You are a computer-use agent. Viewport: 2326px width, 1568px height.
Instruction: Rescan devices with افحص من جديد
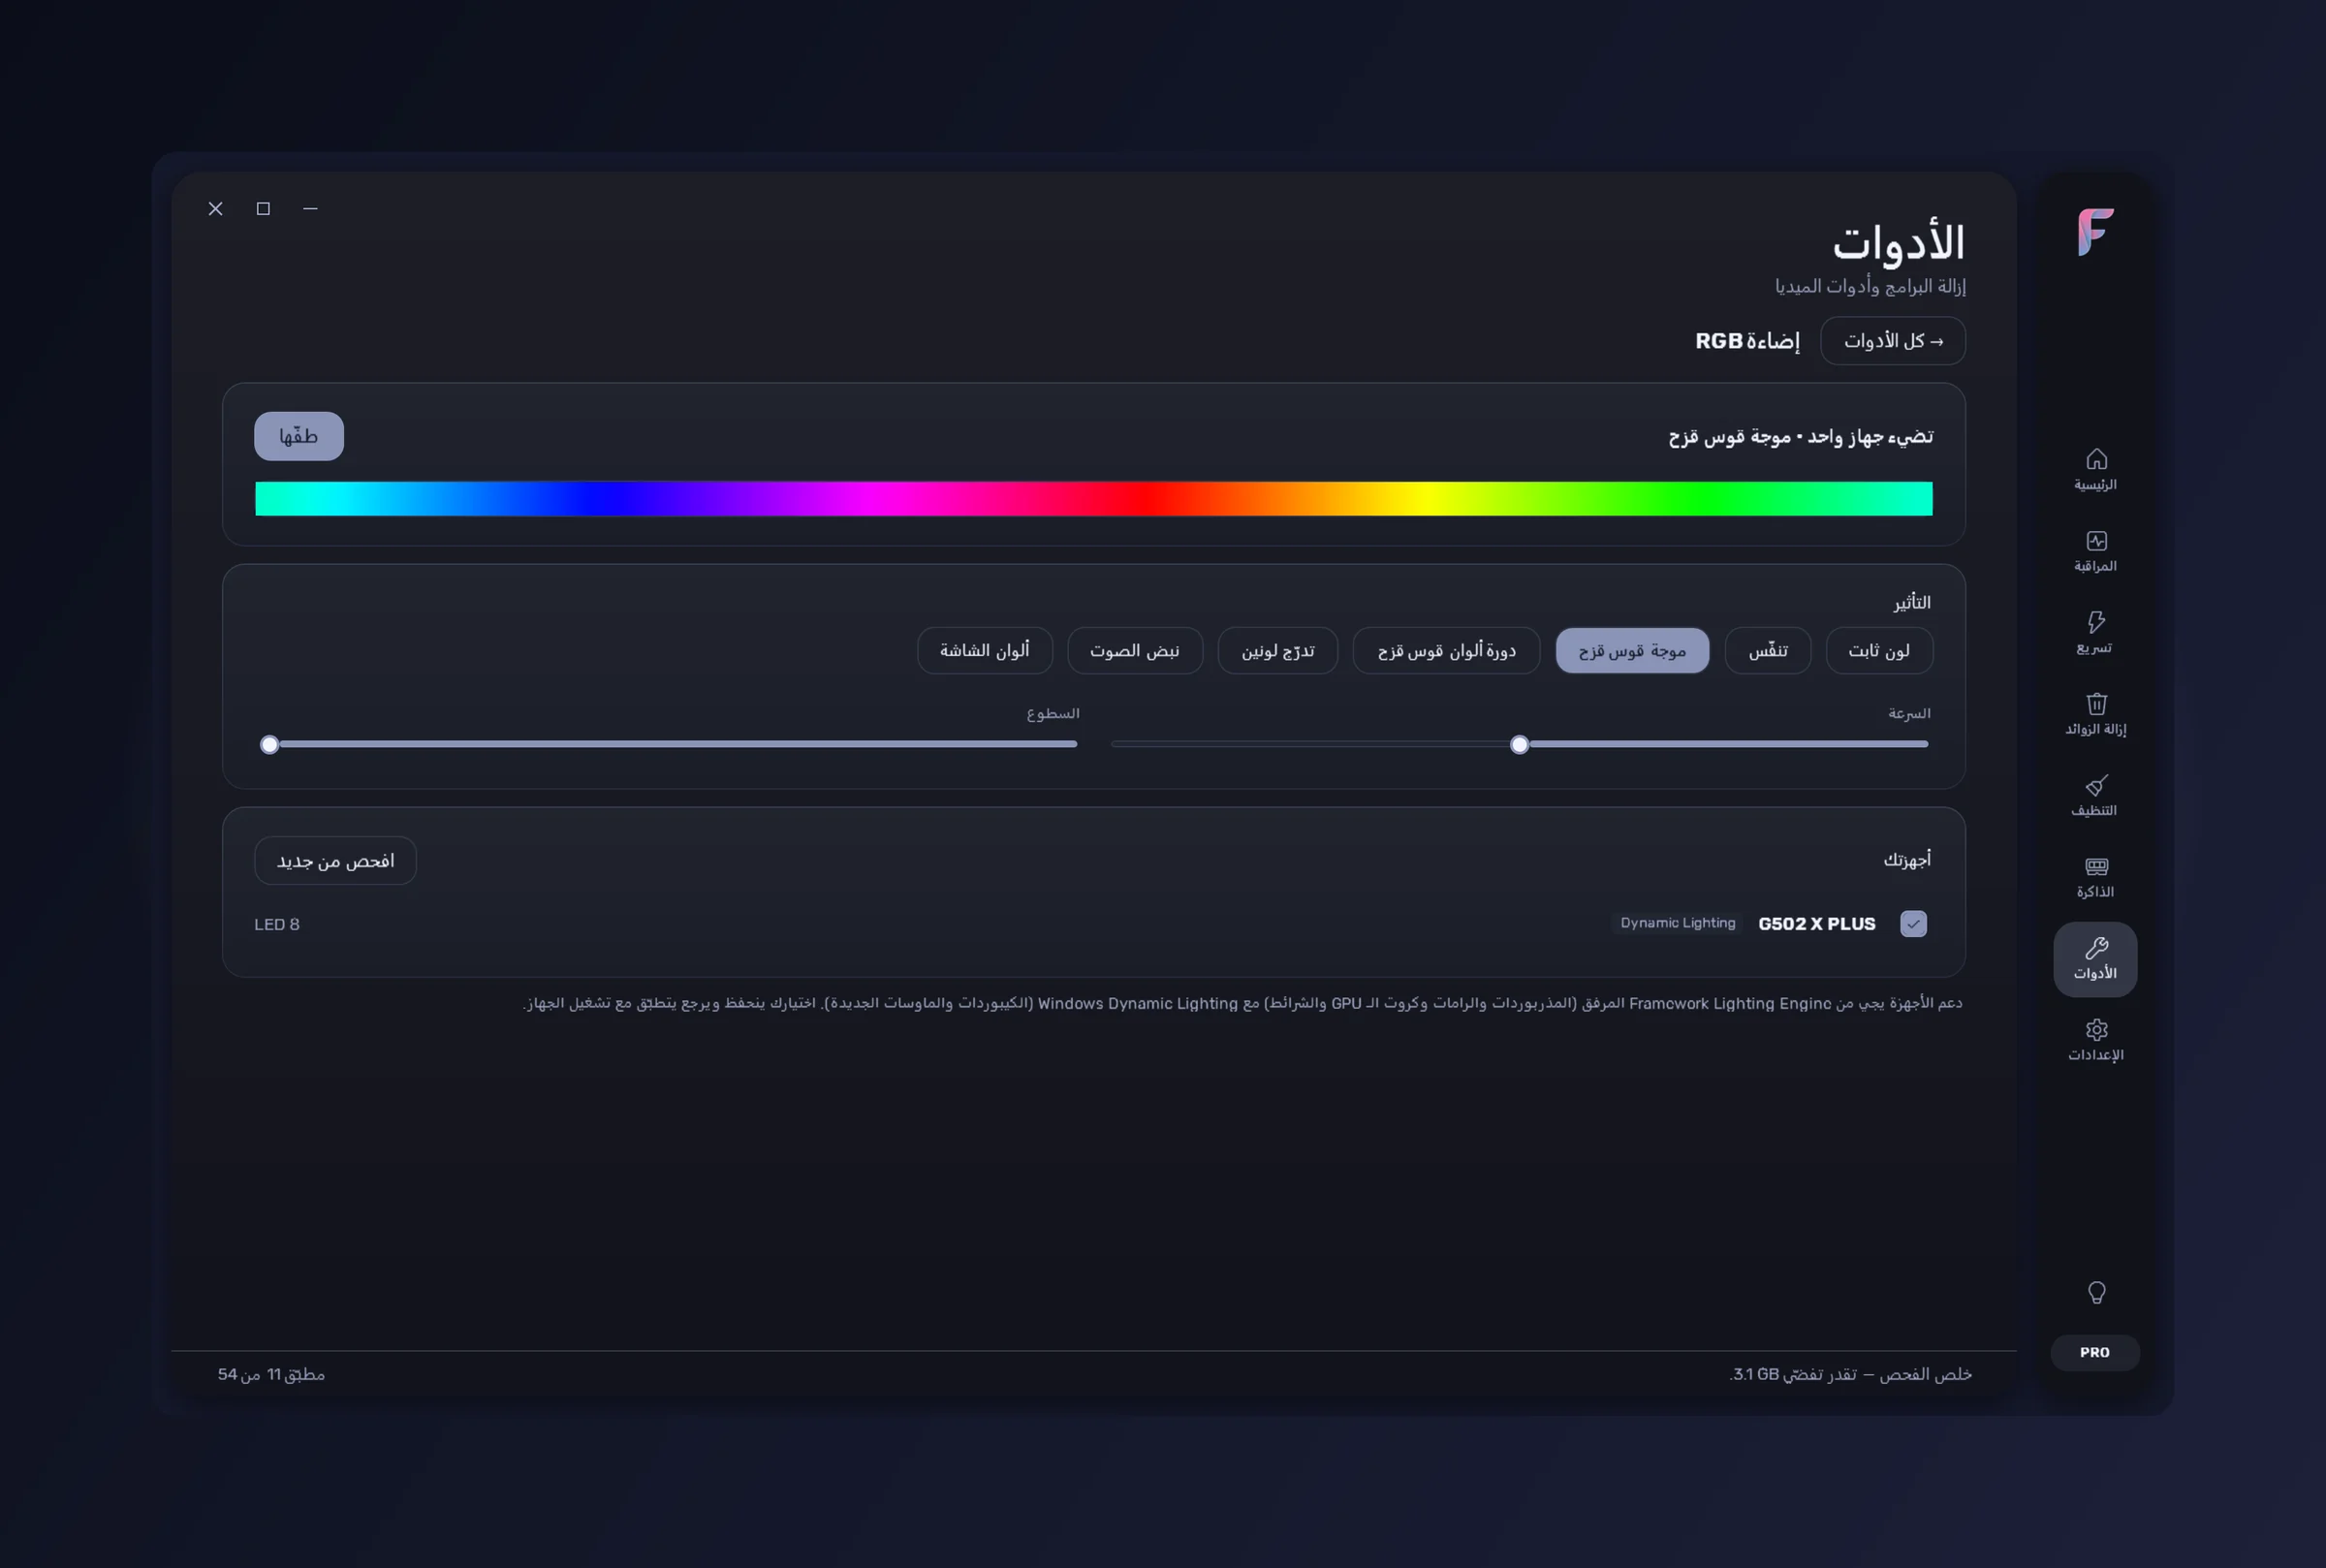tap(335, 861)
